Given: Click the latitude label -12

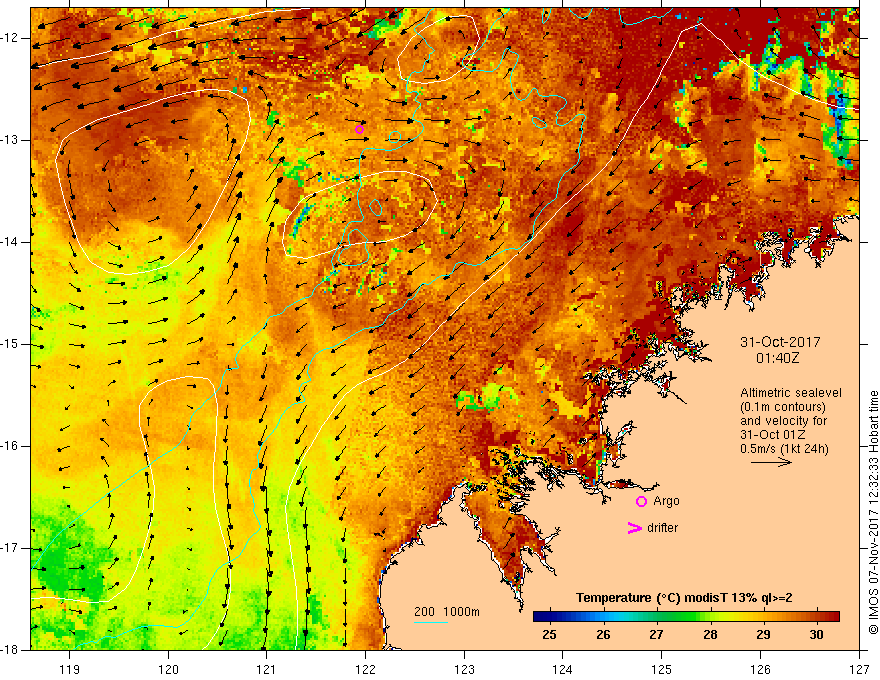Looking at the screenshot, I should click(11, 38).
